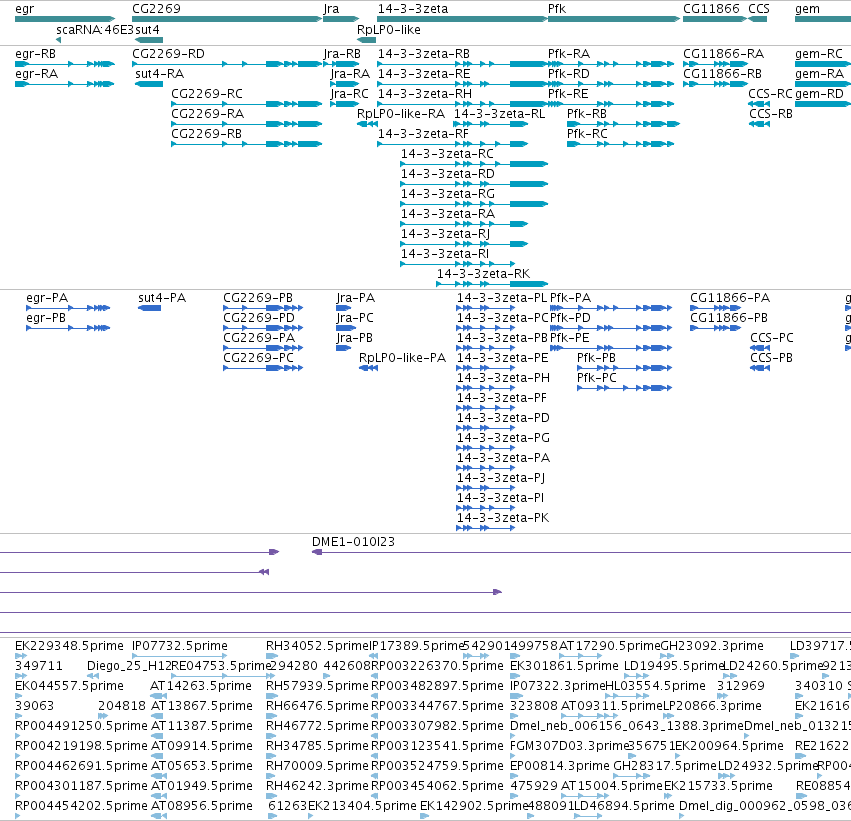Open the 14-3-3zeta-RL transcript
Viewport: 851px width, 821px height.
click(x=491, y=124)
